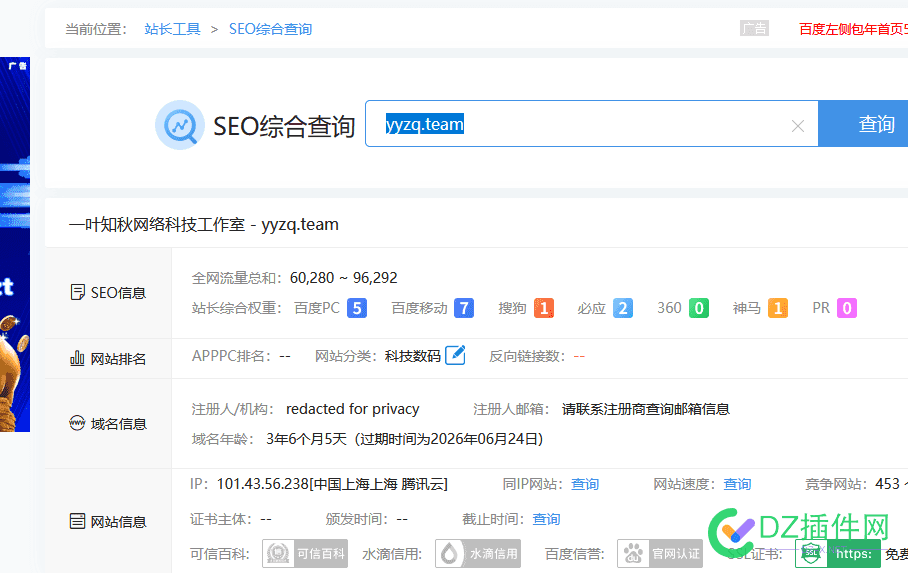Click the red 百度左侧包年首页 ad link

point(853,29)
